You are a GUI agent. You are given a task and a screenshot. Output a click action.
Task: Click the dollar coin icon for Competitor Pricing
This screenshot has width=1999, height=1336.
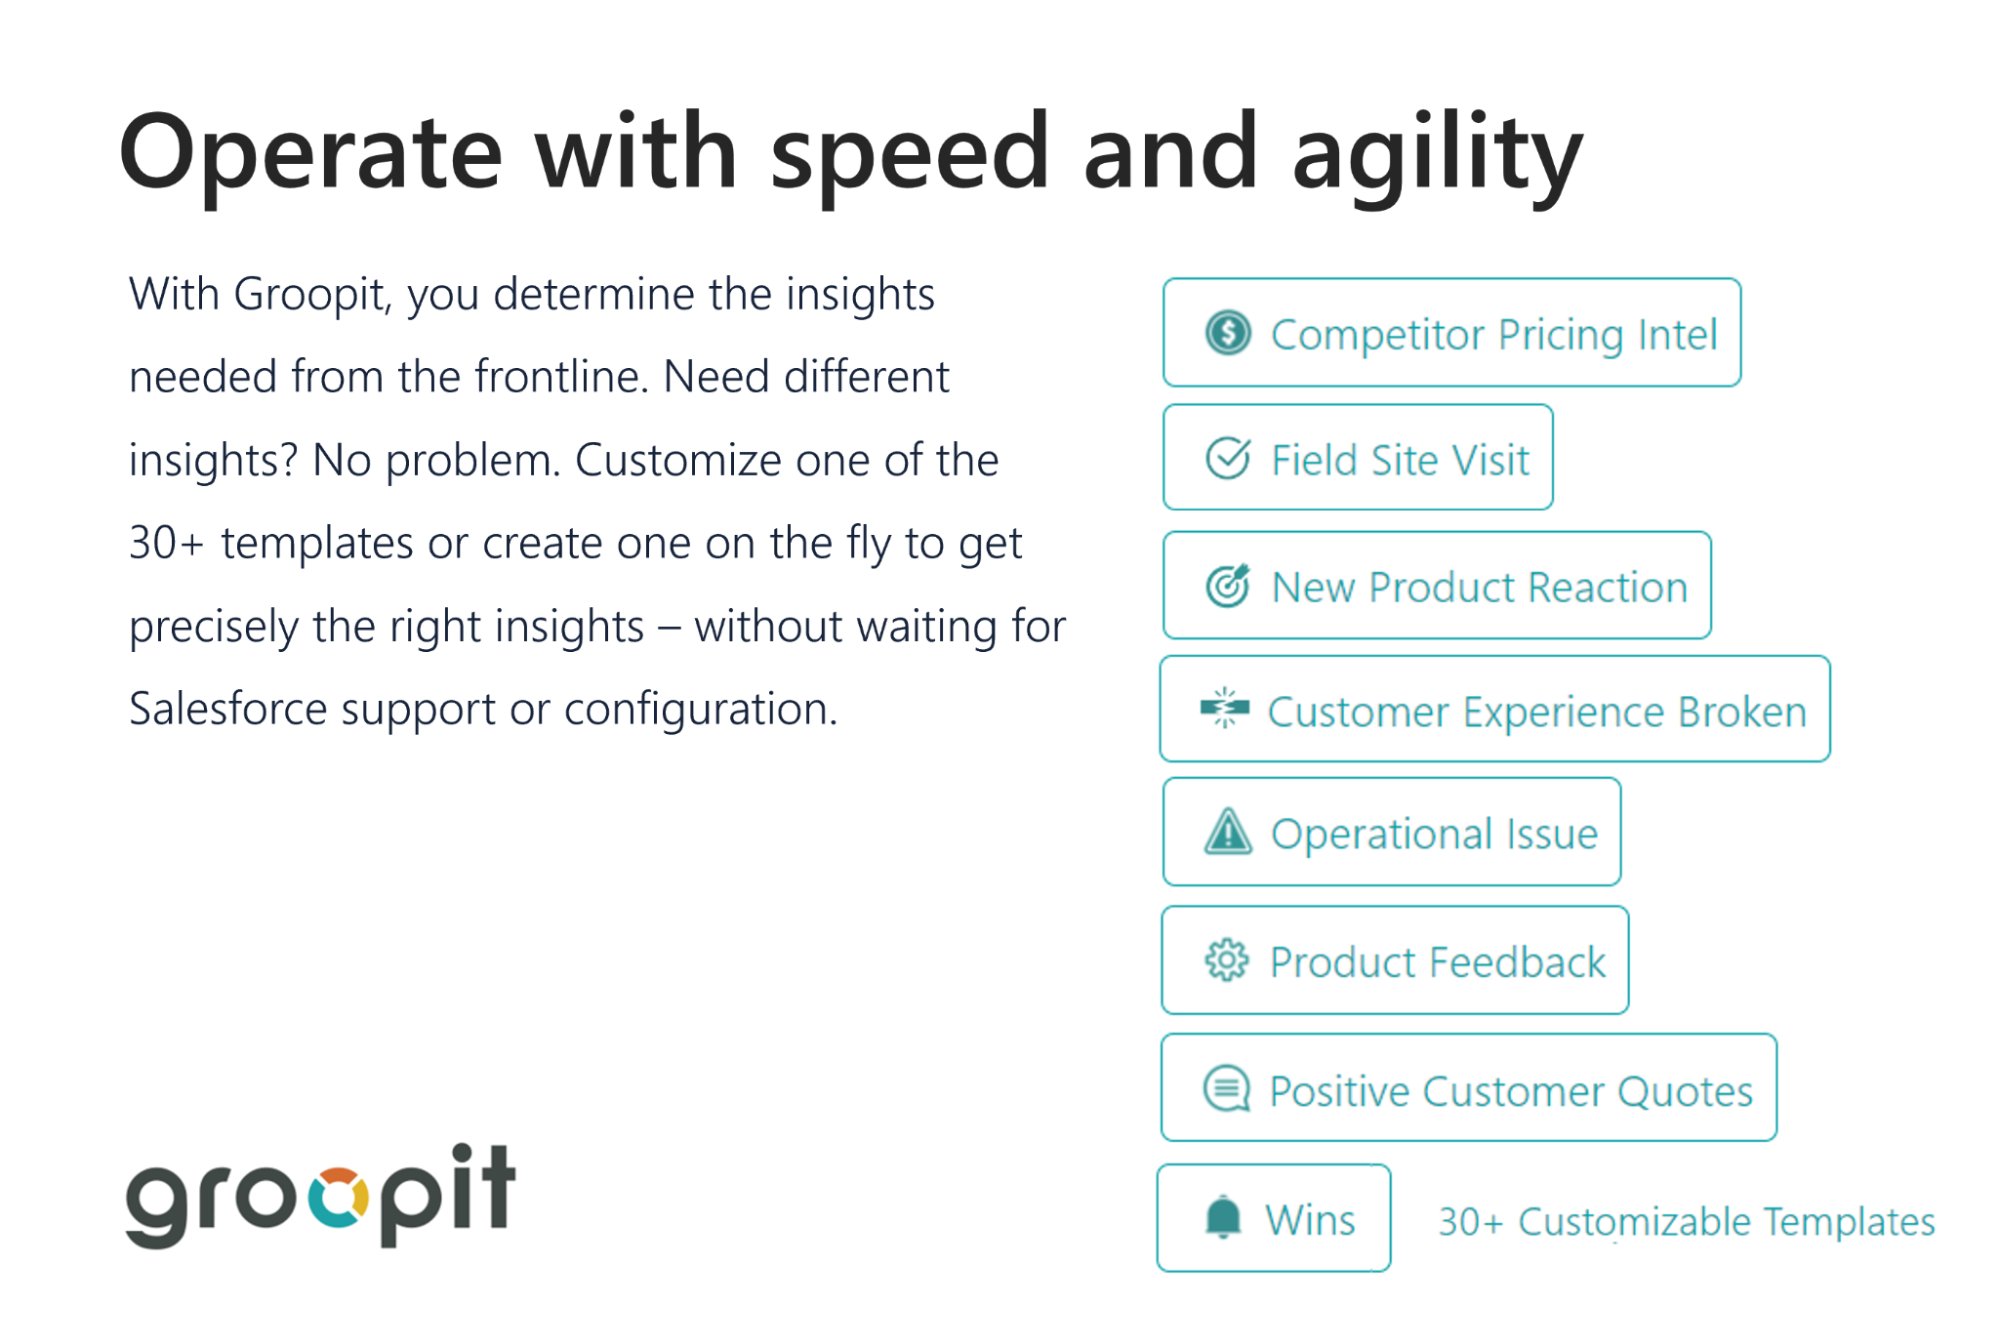click(x=1227, y=333)
